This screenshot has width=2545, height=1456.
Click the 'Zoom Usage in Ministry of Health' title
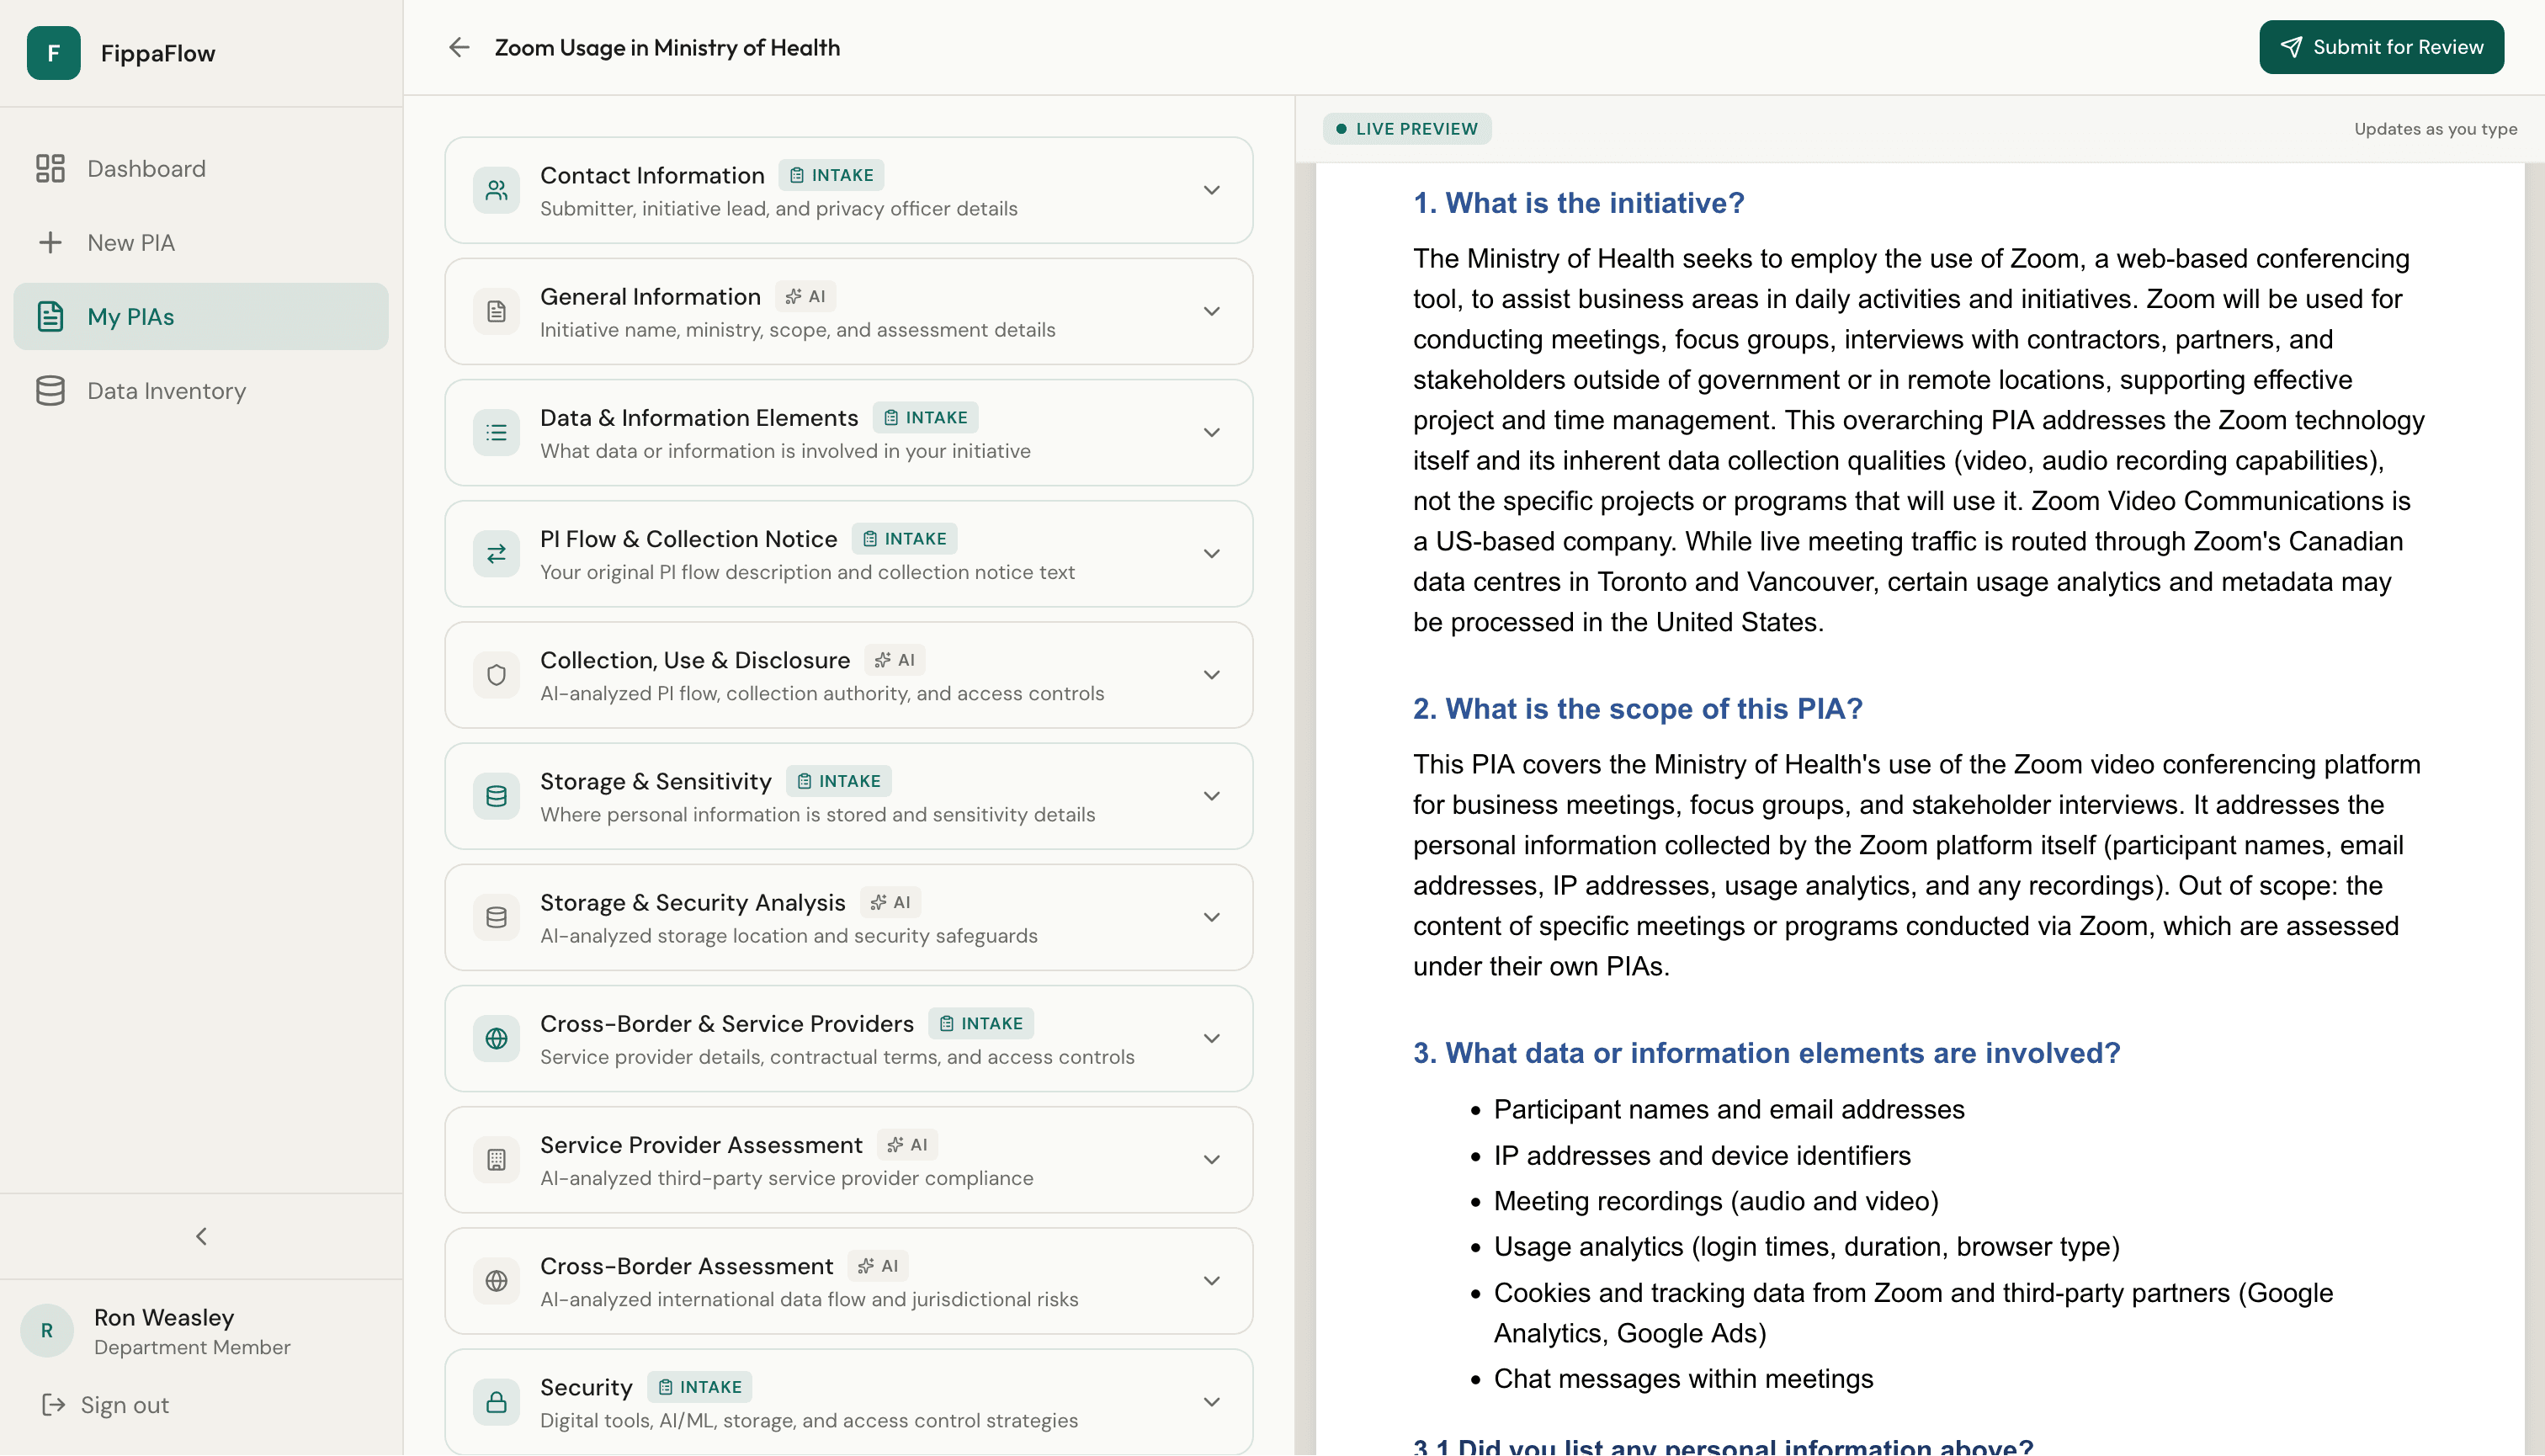click(x=667, y=47)
